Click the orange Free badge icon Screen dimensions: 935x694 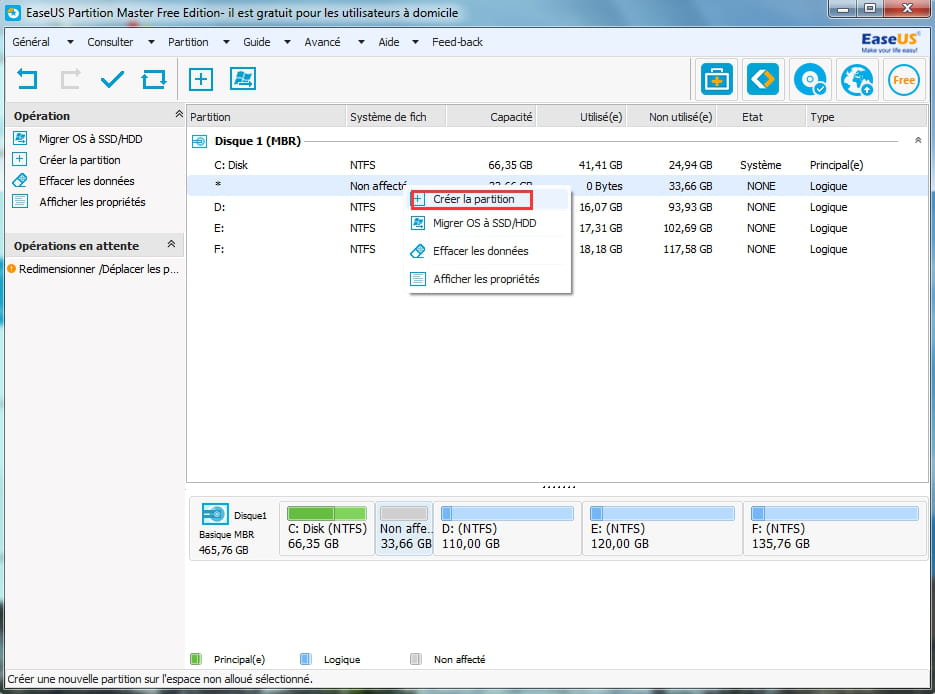click(x=904, y=80)
